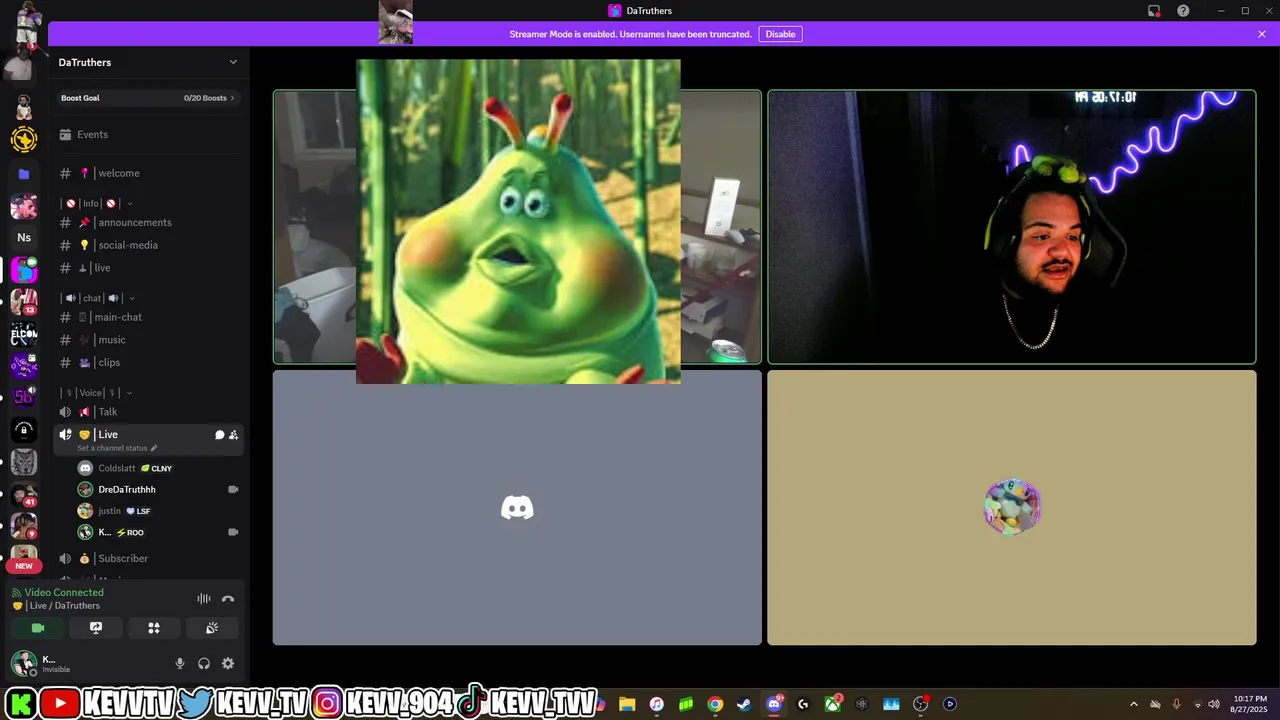Join the Talk voice channel

tap(148, 412)
